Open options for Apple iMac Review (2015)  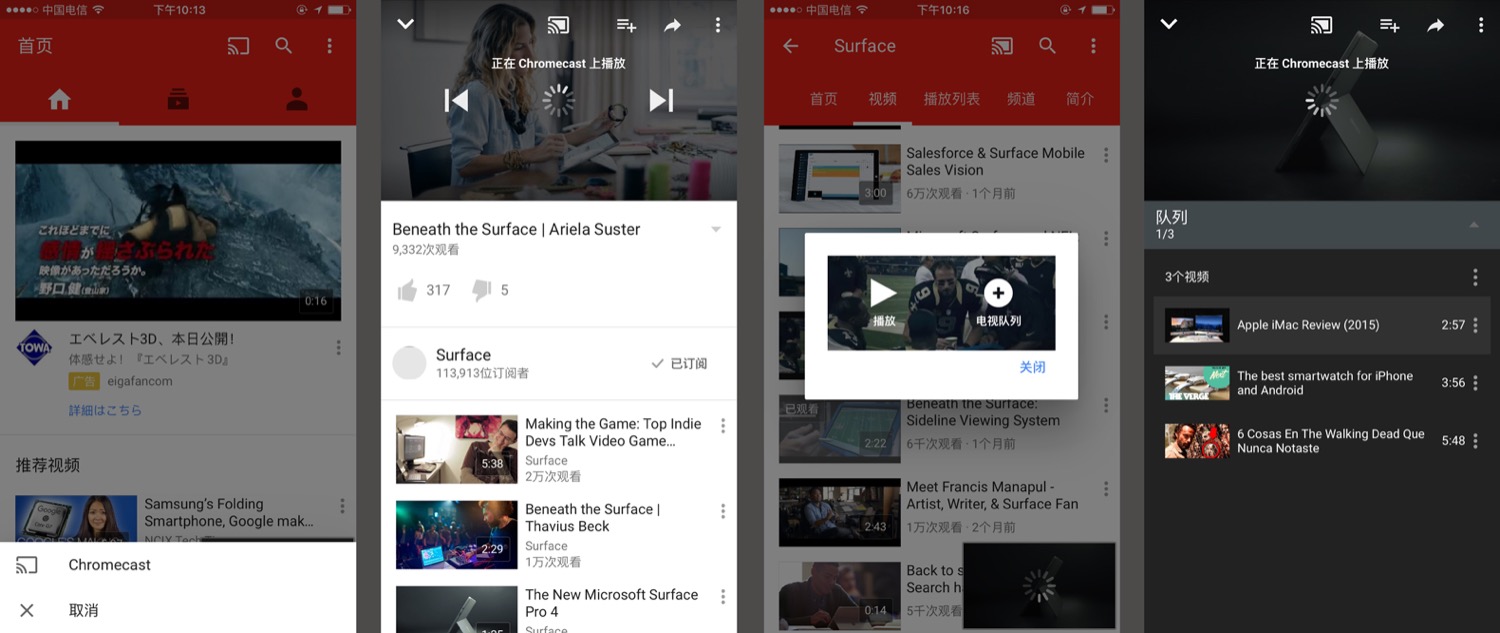1476,325
